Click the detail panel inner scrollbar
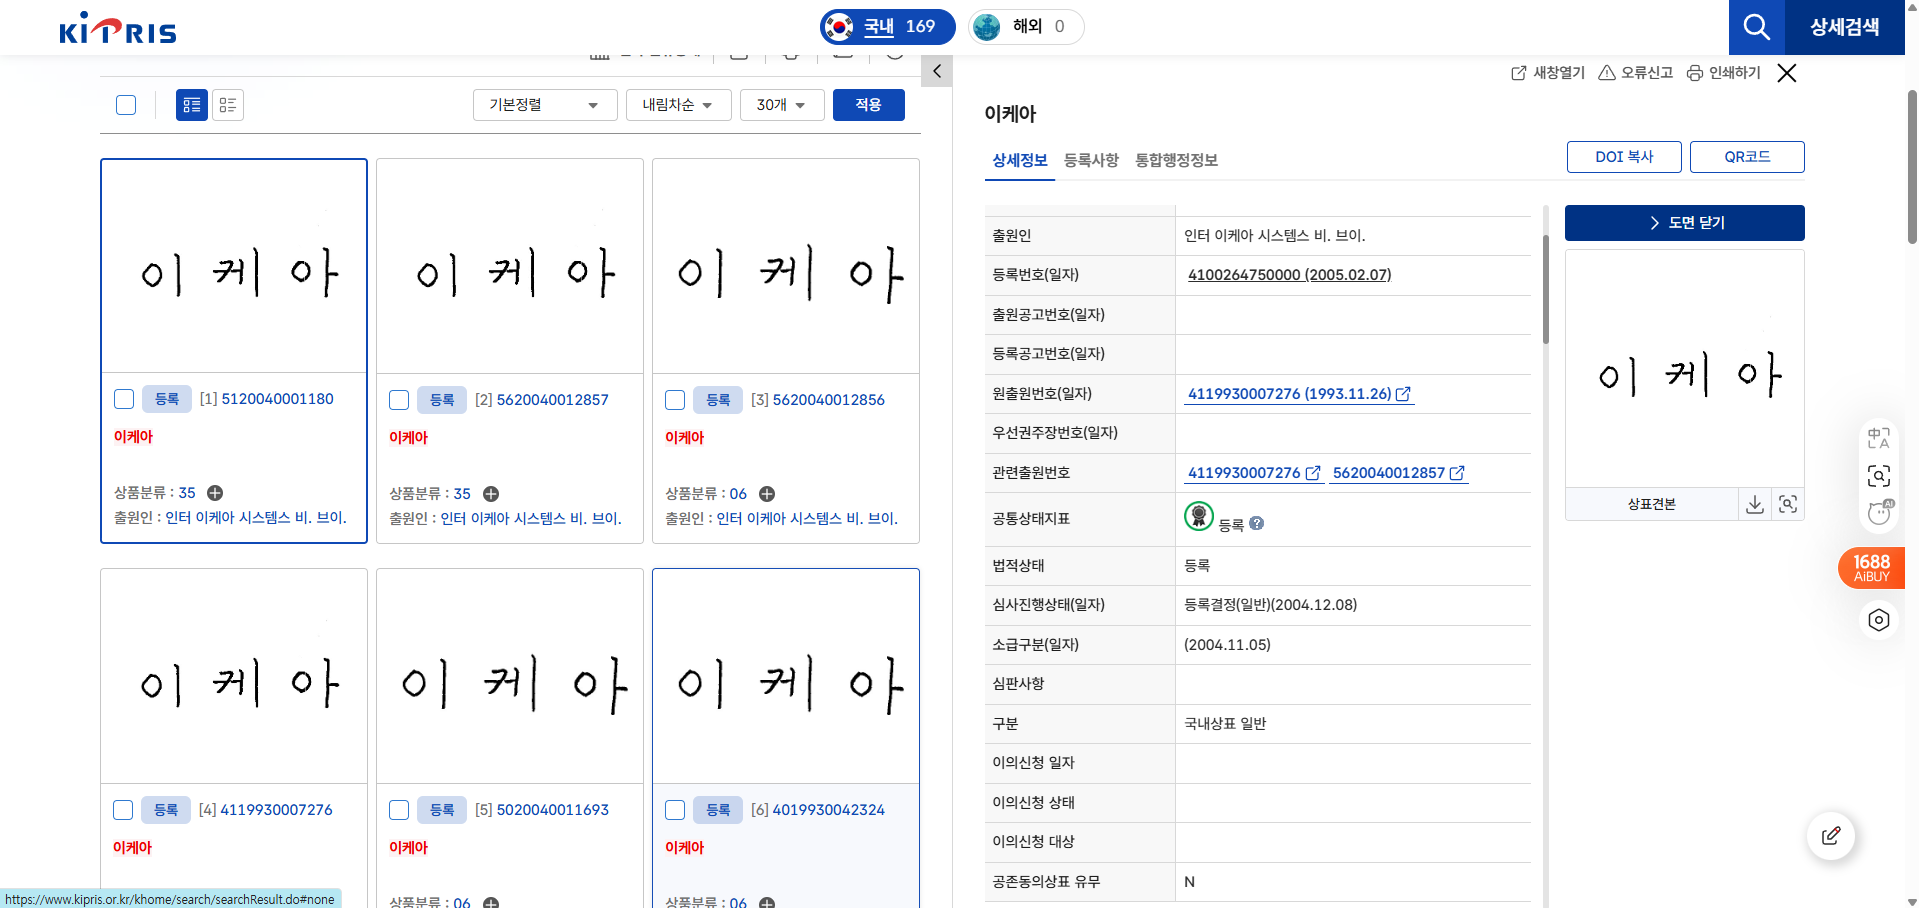Image resolution: width=1919 pixels, height=908 pixels. [x=1546, y=290]
